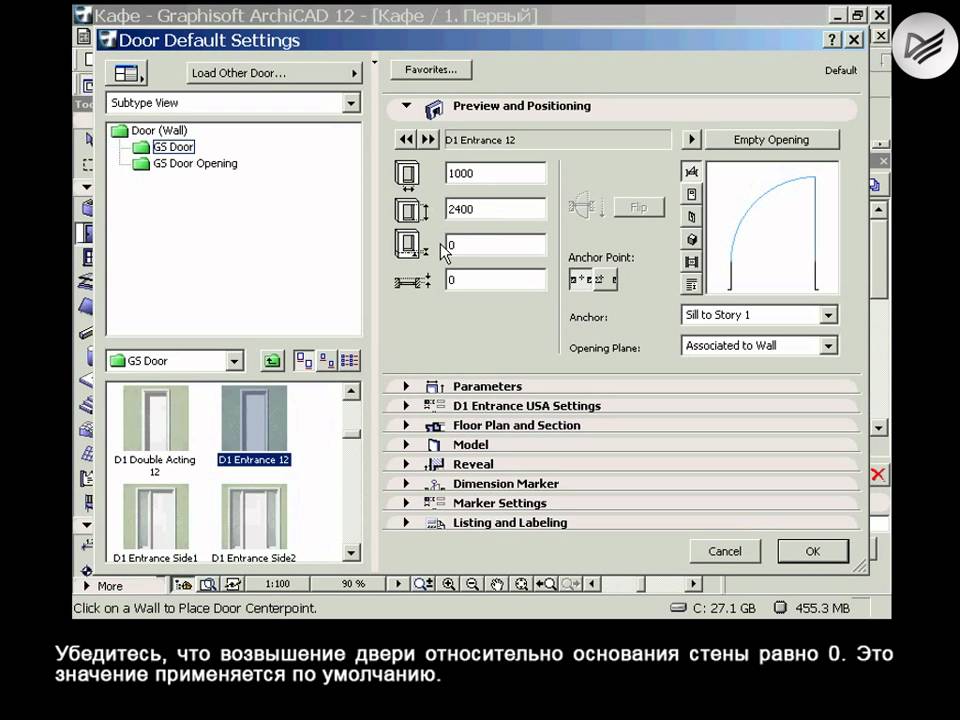Click the previous zoom icon
960x720 pixels.
point(546,584)
